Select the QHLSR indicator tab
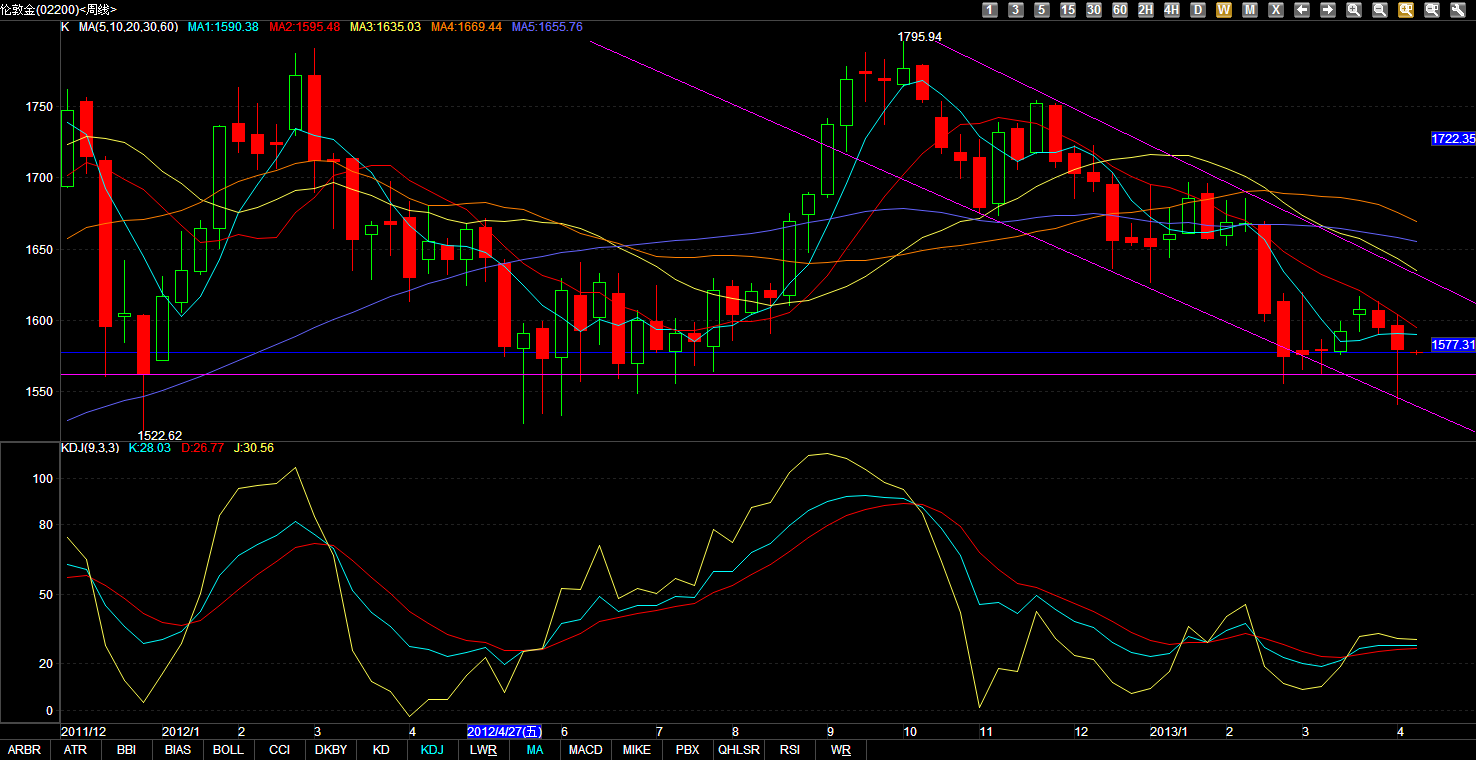Viewport: 1476px width, 760px height. pos(738,750)
